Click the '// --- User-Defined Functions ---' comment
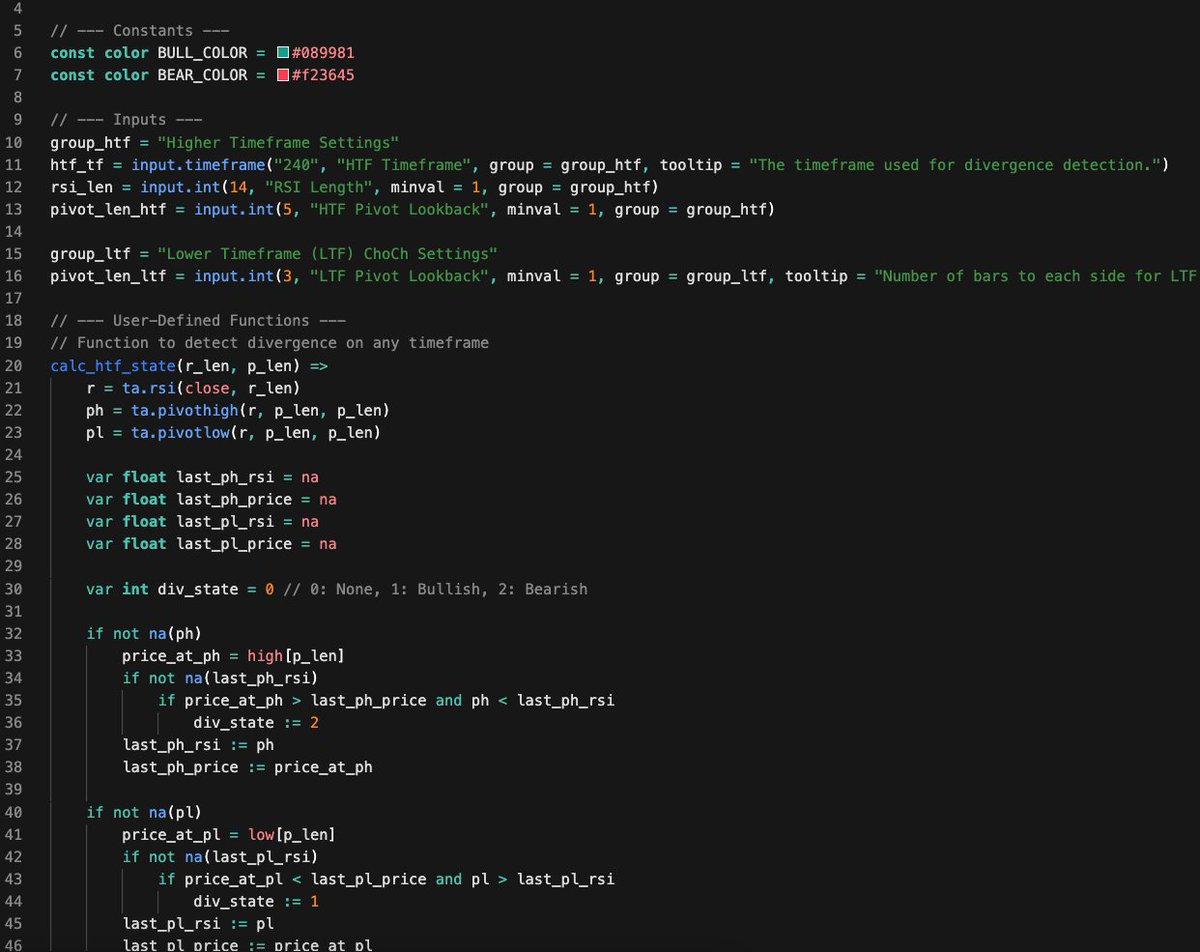 (199, 320)
